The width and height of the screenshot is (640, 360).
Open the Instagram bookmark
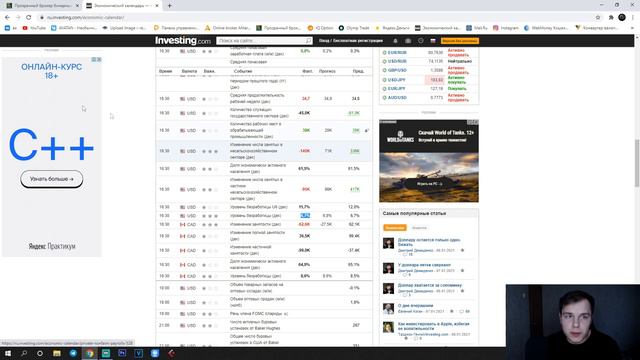(x=506, y=28)
